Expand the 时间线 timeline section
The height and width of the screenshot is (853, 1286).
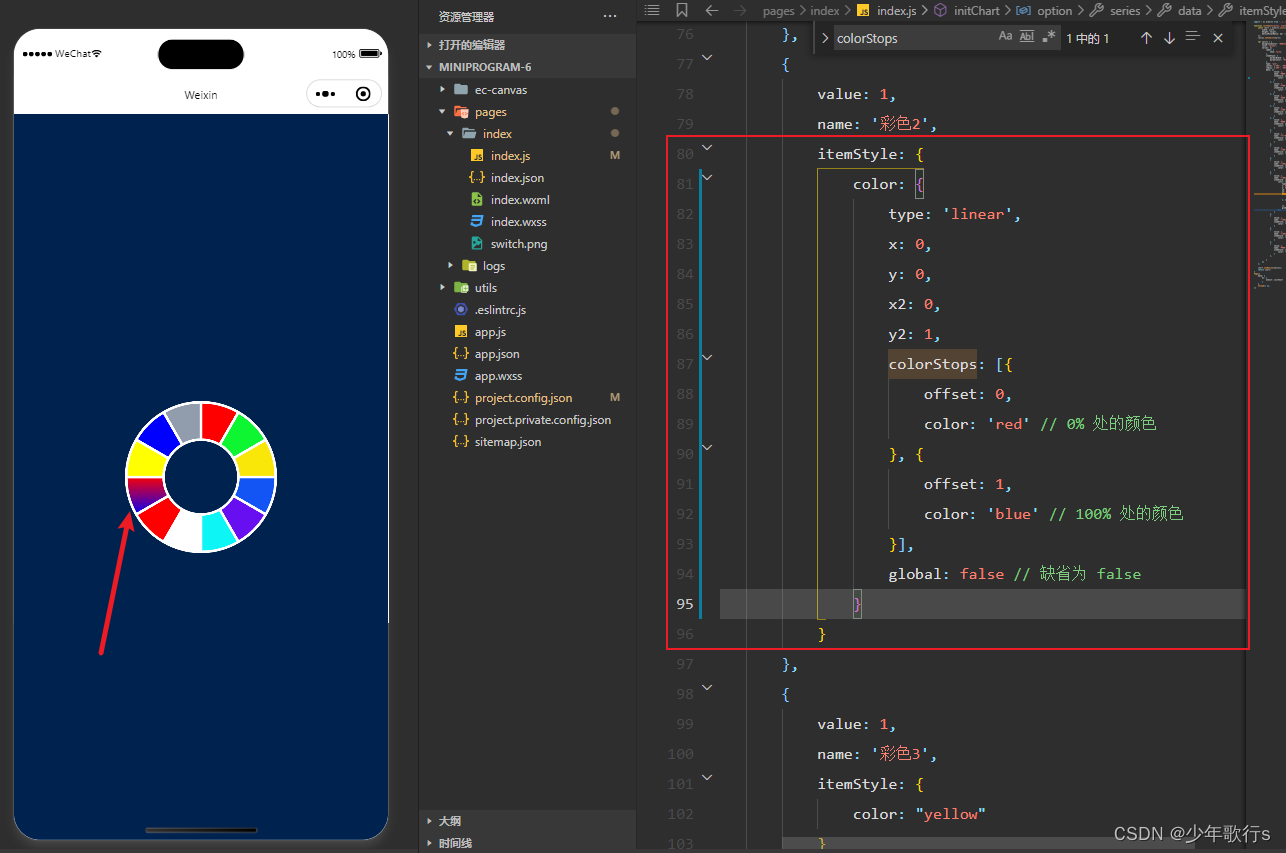tap(528, 843)
